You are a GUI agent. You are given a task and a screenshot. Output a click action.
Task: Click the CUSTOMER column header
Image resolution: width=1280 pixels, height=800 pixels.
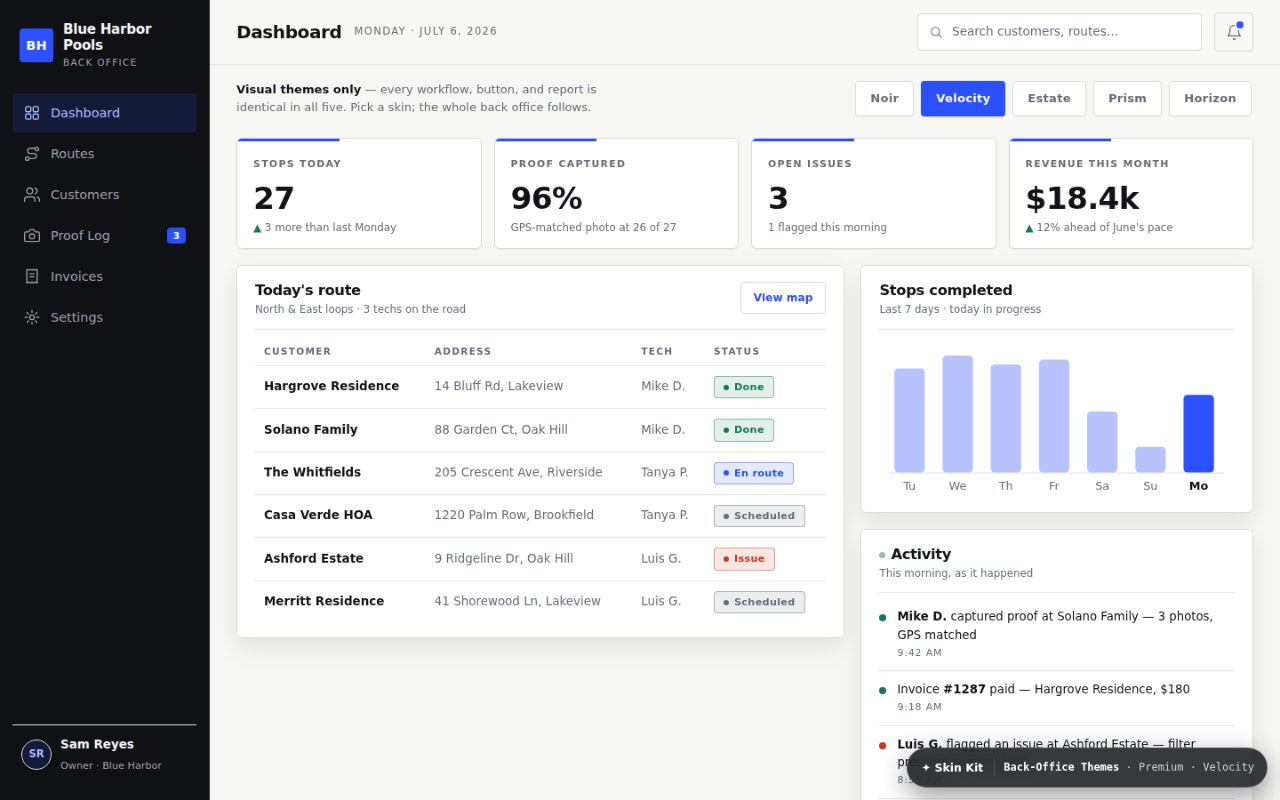[297, 351]
